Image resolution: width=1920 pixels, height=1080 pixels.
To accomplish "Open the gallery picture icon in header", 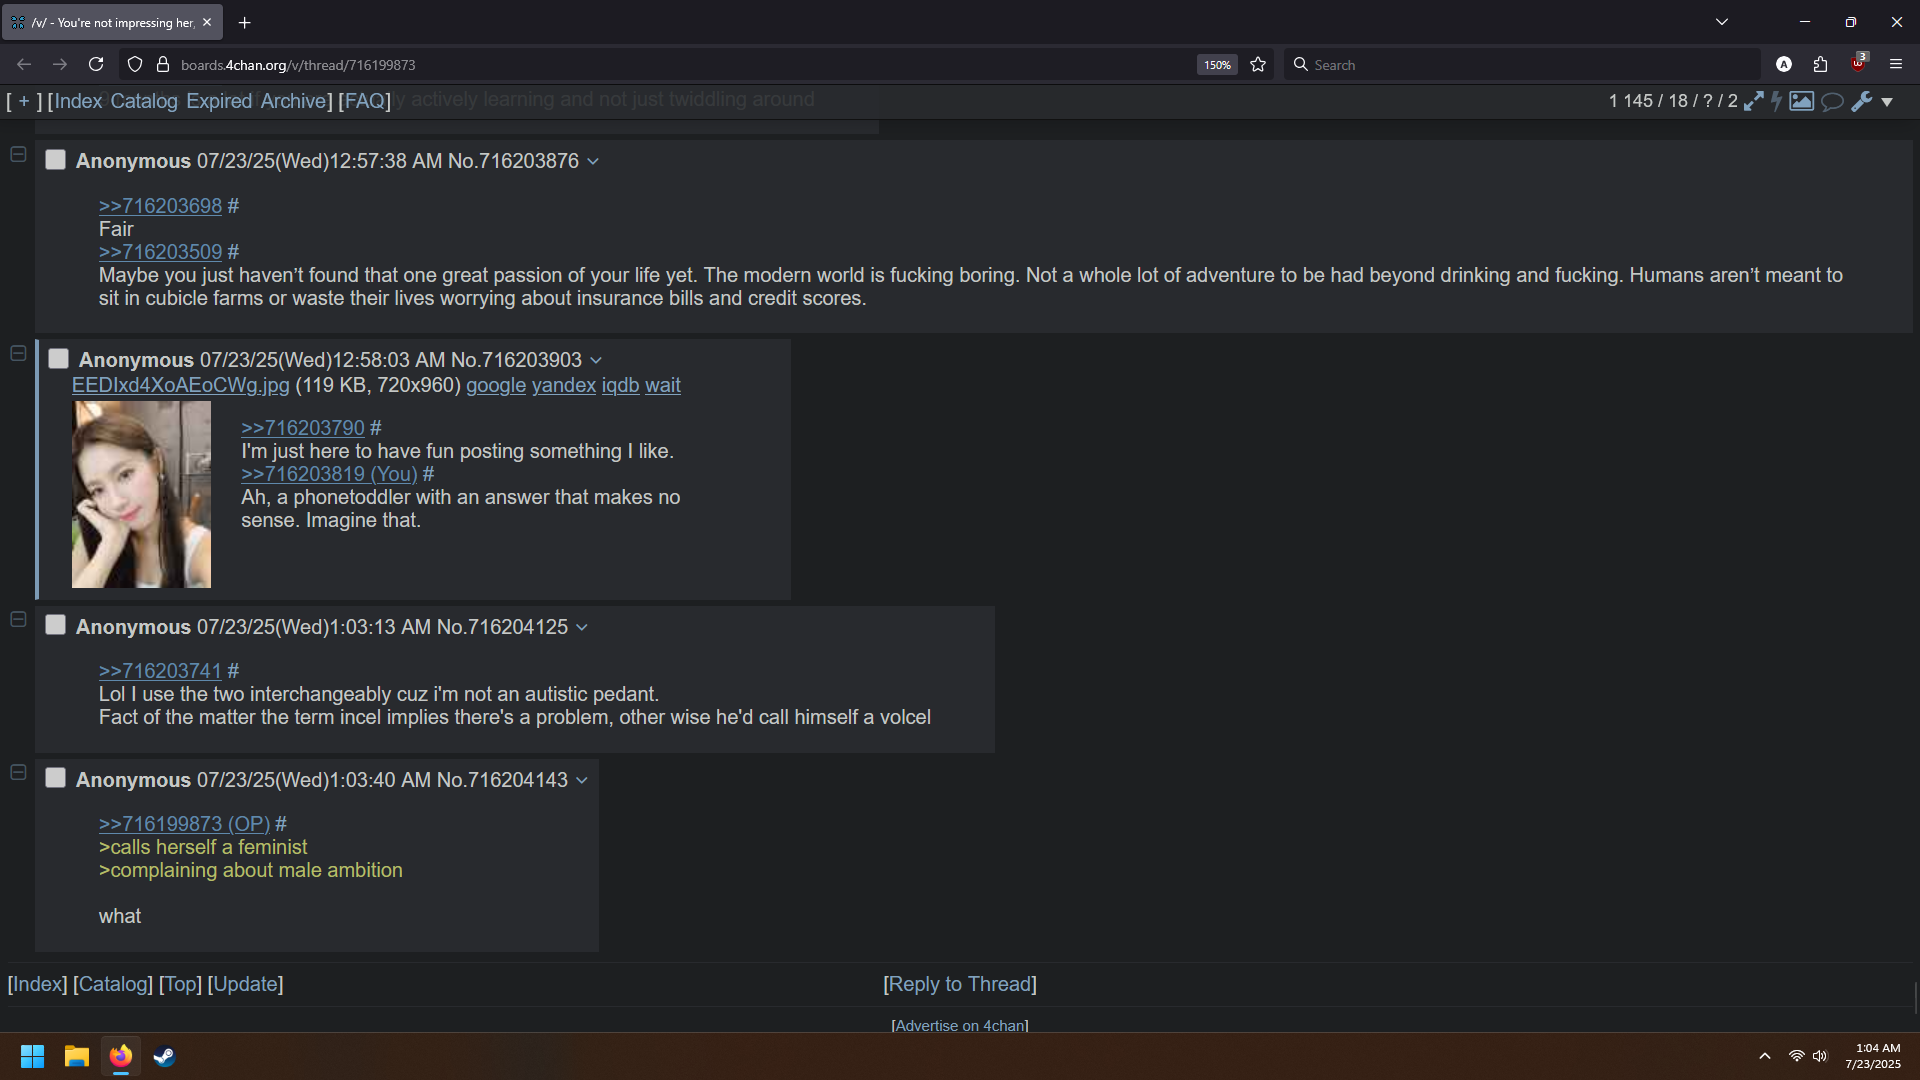I will coord(1802,101).
